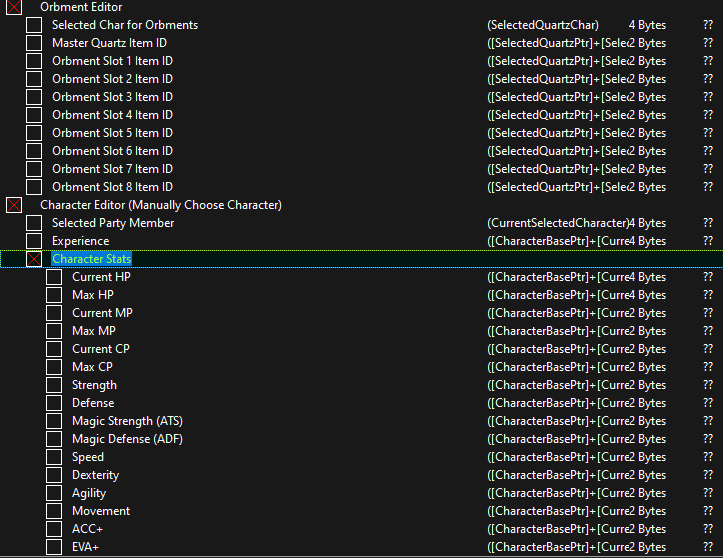This screenshot has width=723, height=558.
Task: Select the 2 Bytes type of Speed row
Action: (x=647, y=457)
